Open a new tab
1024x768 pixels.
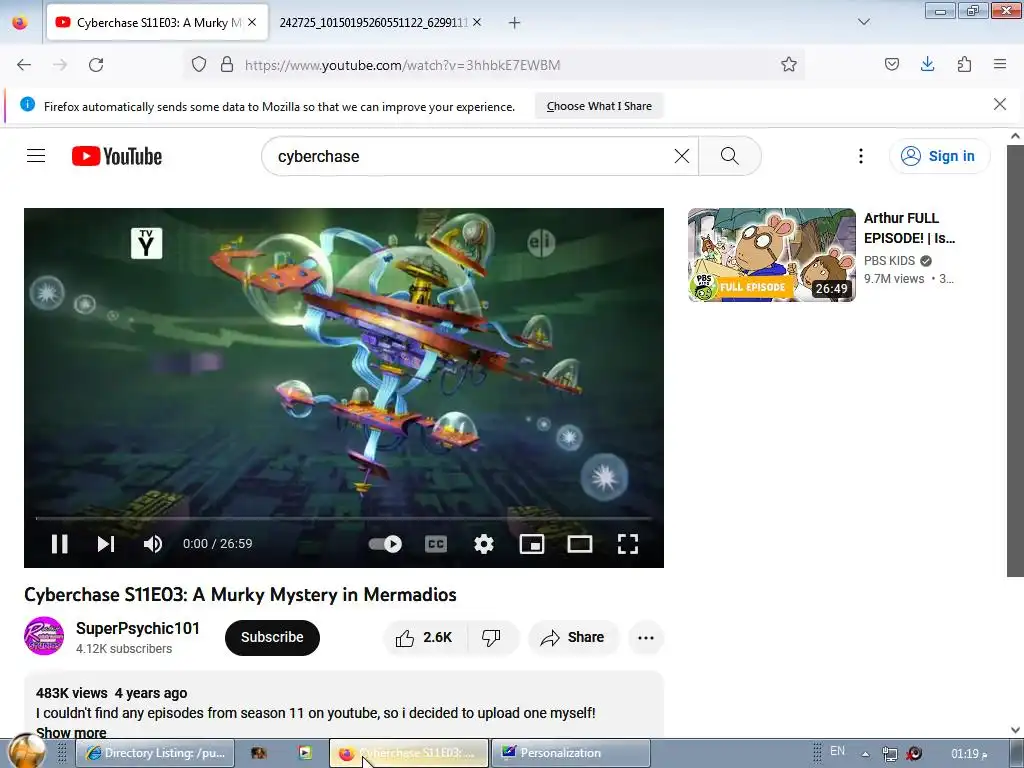point(515,23)
